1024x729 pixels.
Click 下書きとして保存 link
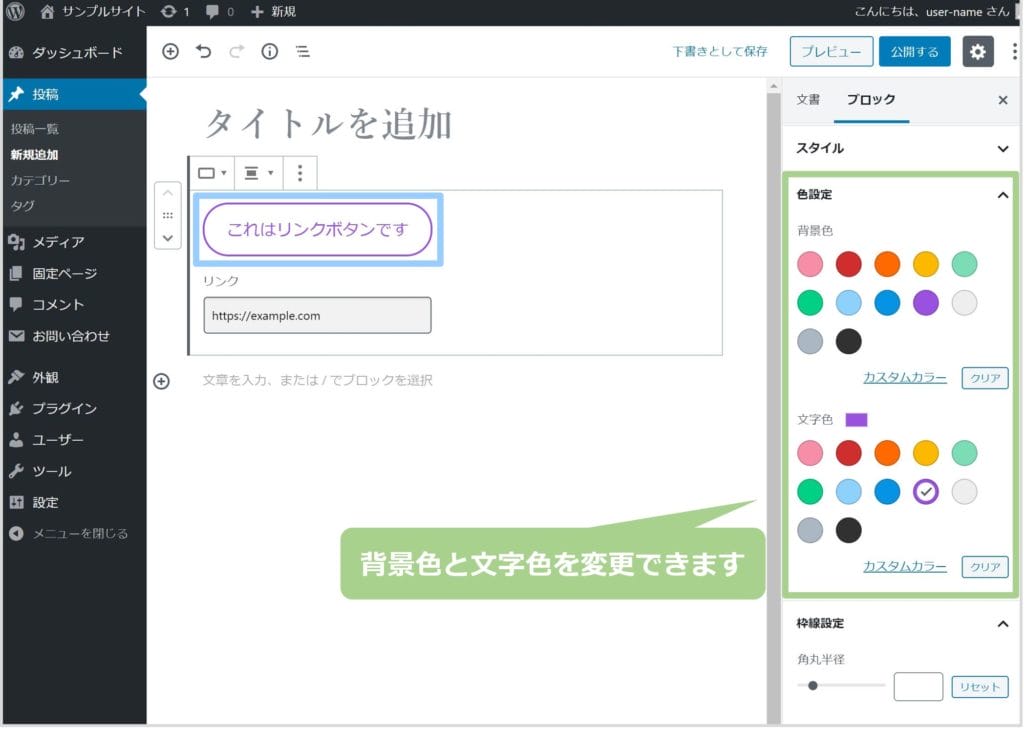720,52
